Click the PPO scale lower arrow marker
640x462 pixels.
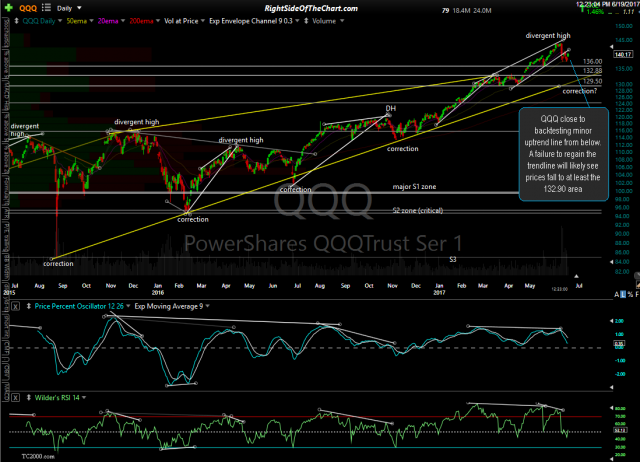(611, 387)
